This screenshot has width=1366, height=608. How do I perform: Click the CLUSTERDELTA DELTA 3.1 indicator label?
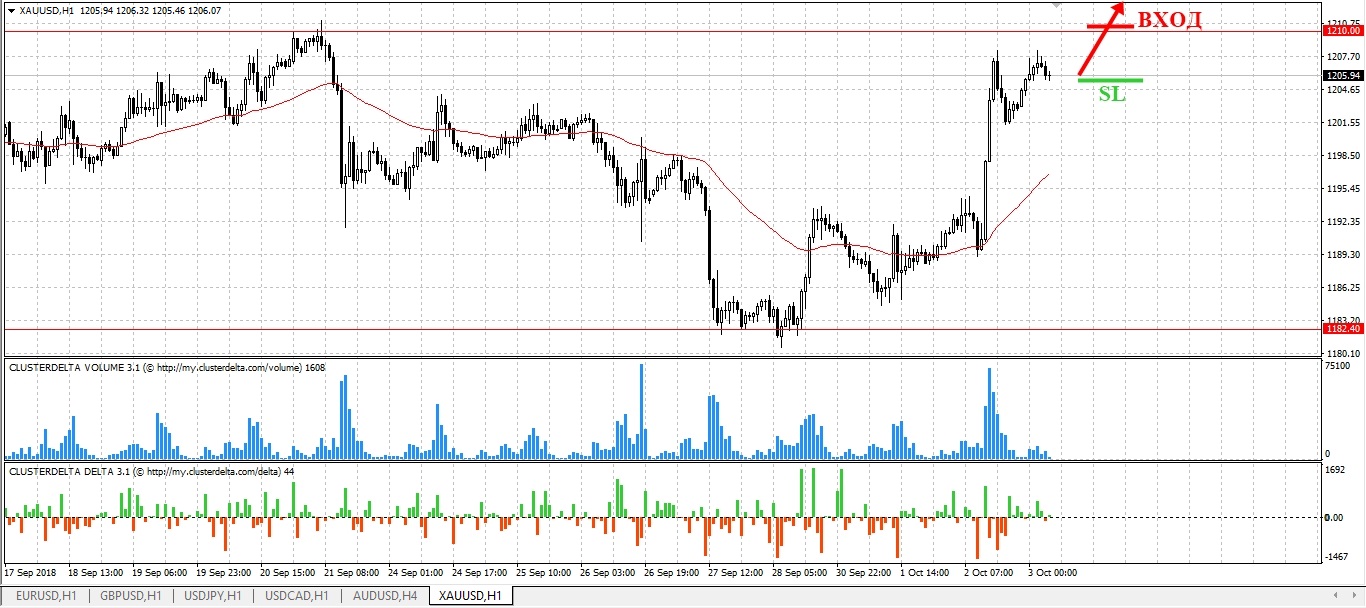[x=150, y=471]
